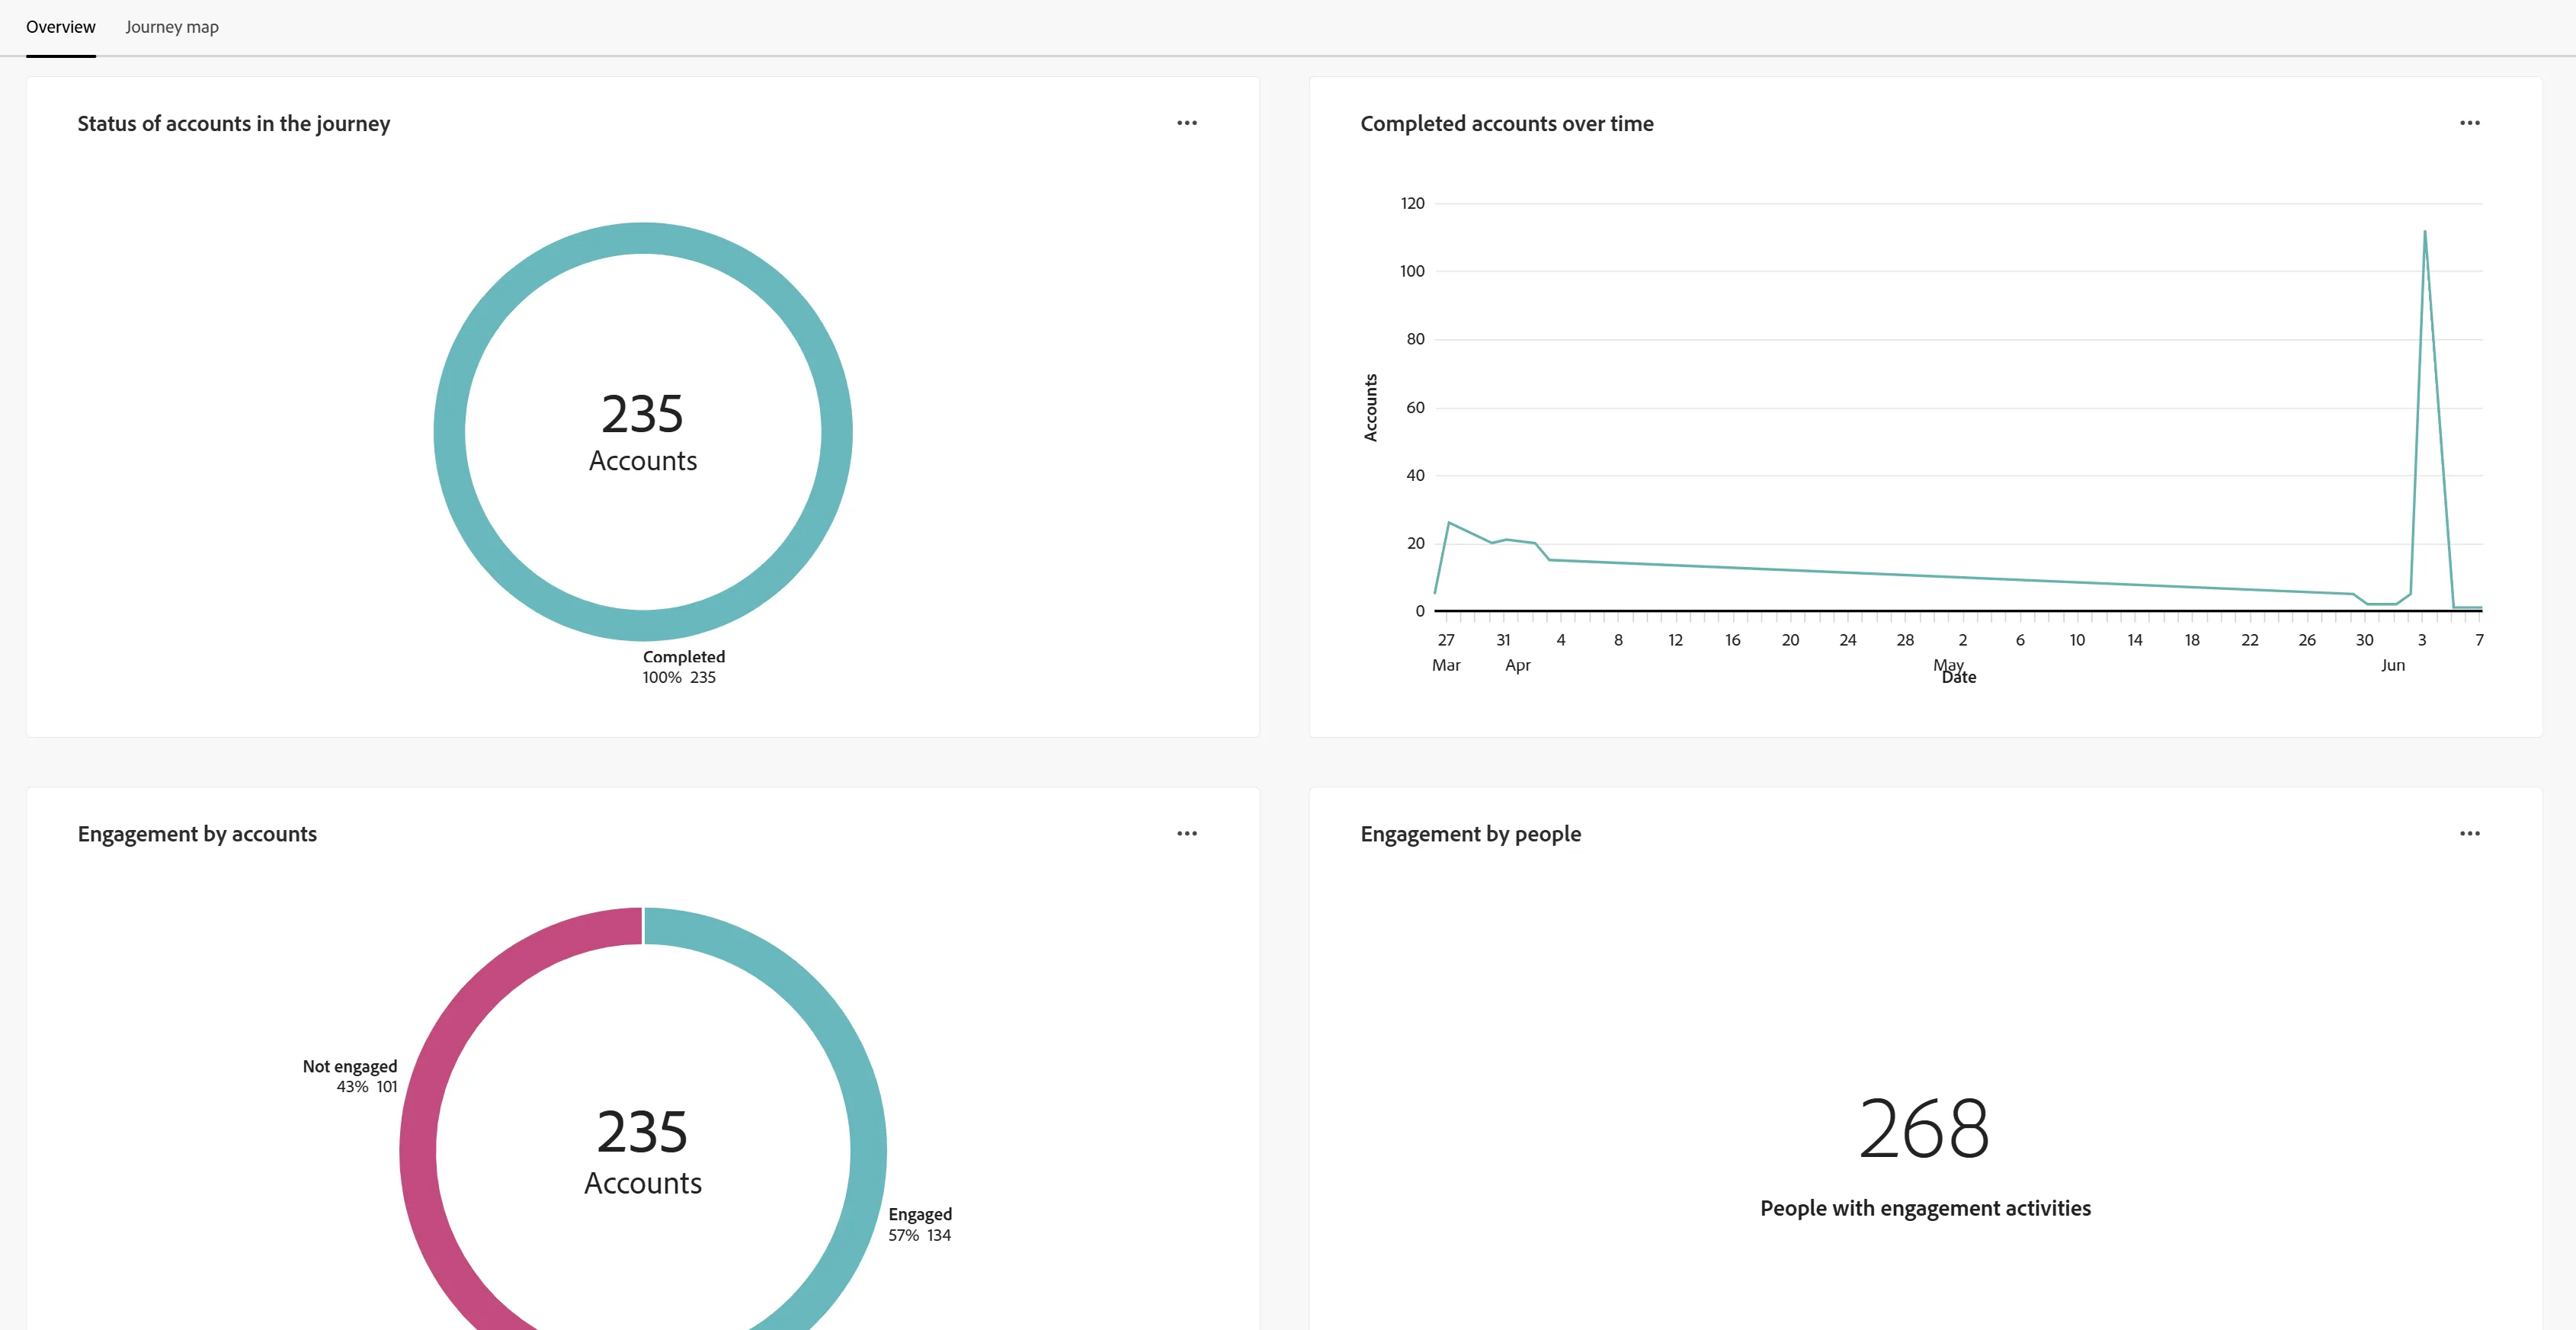Image resolution: width=2576 pixels, height=1330 pixels.
Task: Click the '57% 134' value
Action: [920, 1236]
